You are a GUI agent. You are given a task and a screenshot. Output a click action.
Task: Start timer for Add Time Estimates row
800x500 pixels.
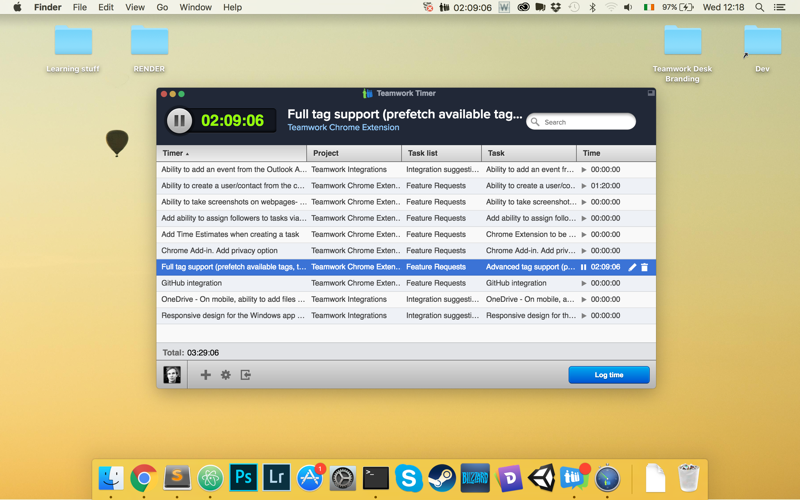(584, 235)
